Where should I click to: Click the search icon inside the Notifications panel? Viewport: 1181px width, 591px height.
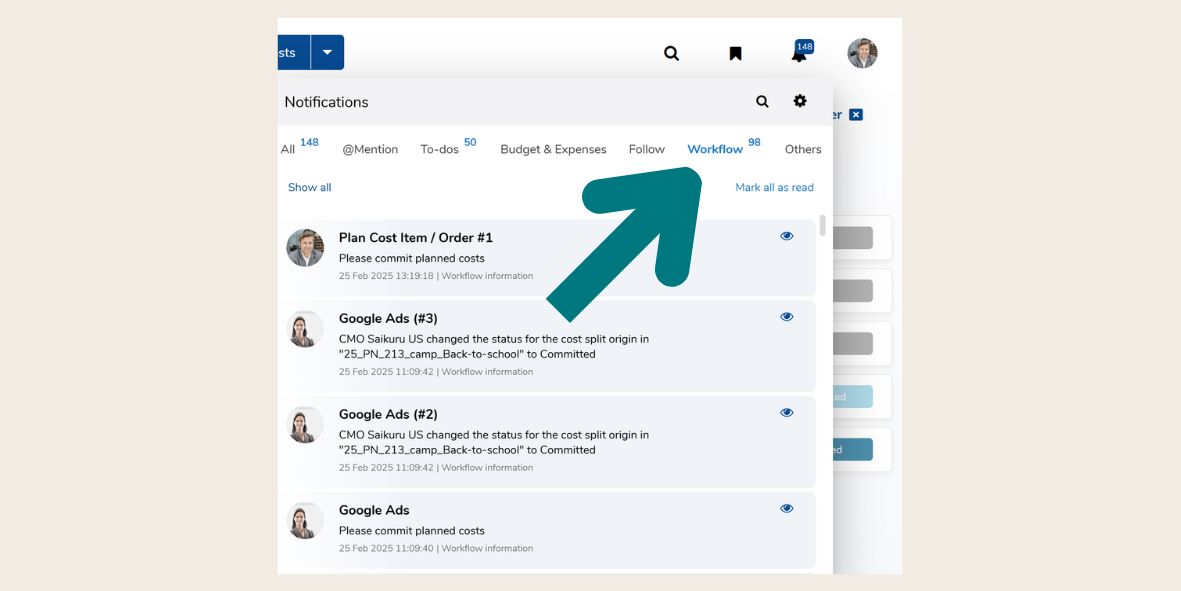click(762, 101)
